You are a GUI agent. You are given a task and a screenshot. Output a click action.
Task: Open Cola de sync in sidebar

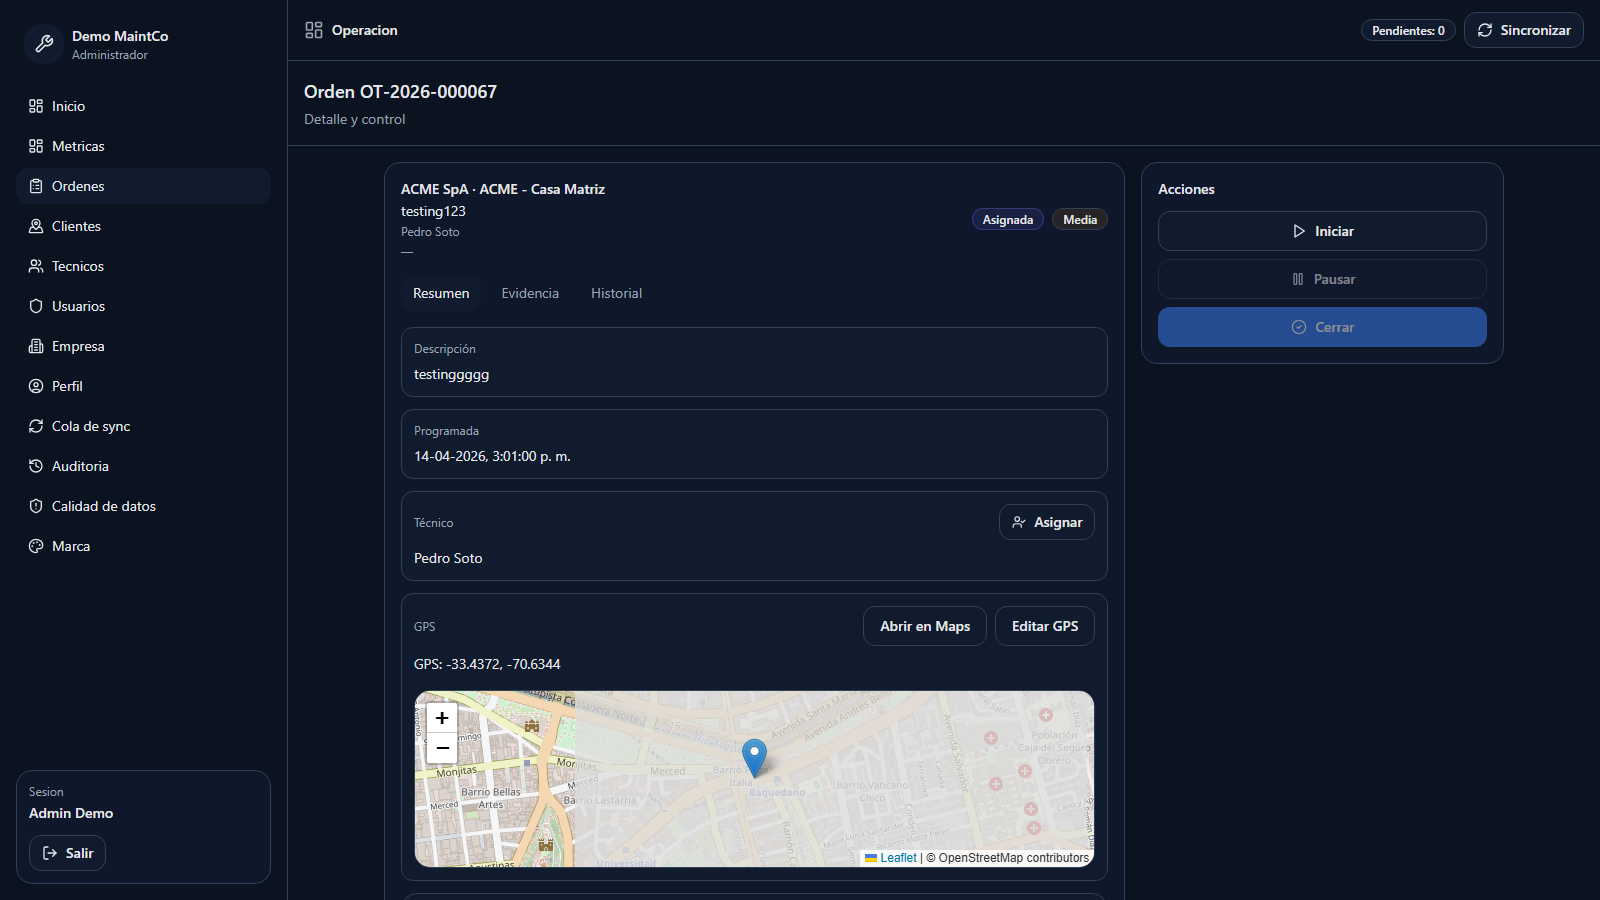pyautogui.click(x=90, y=426)
